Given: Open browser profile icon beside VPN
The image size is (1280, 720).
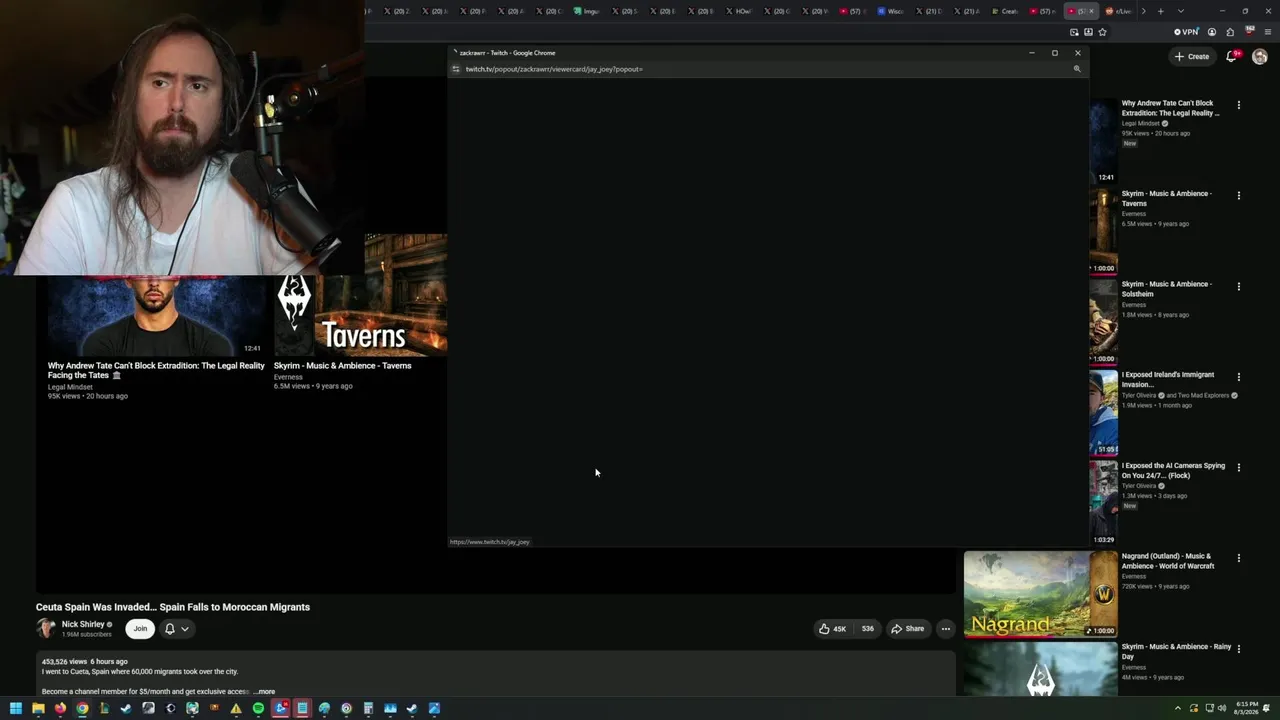Looking at the screenshot, I should pos(1212,32).
